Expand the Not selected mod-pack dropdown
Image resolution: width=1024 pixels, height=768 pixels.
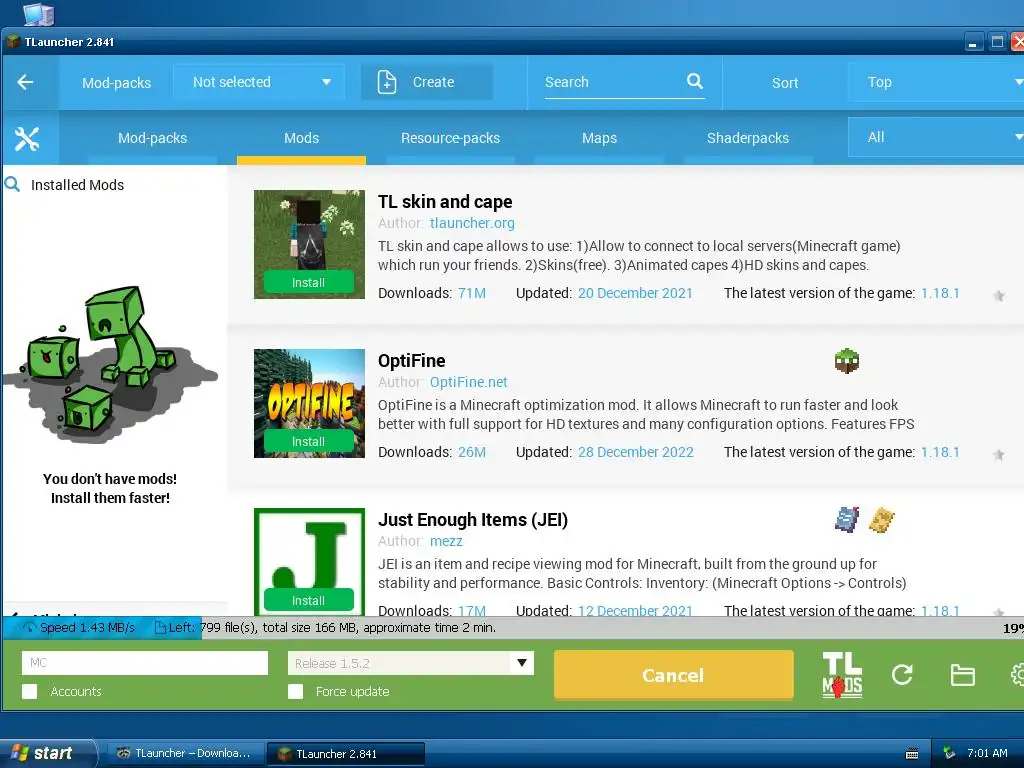[x=259, y=82]
